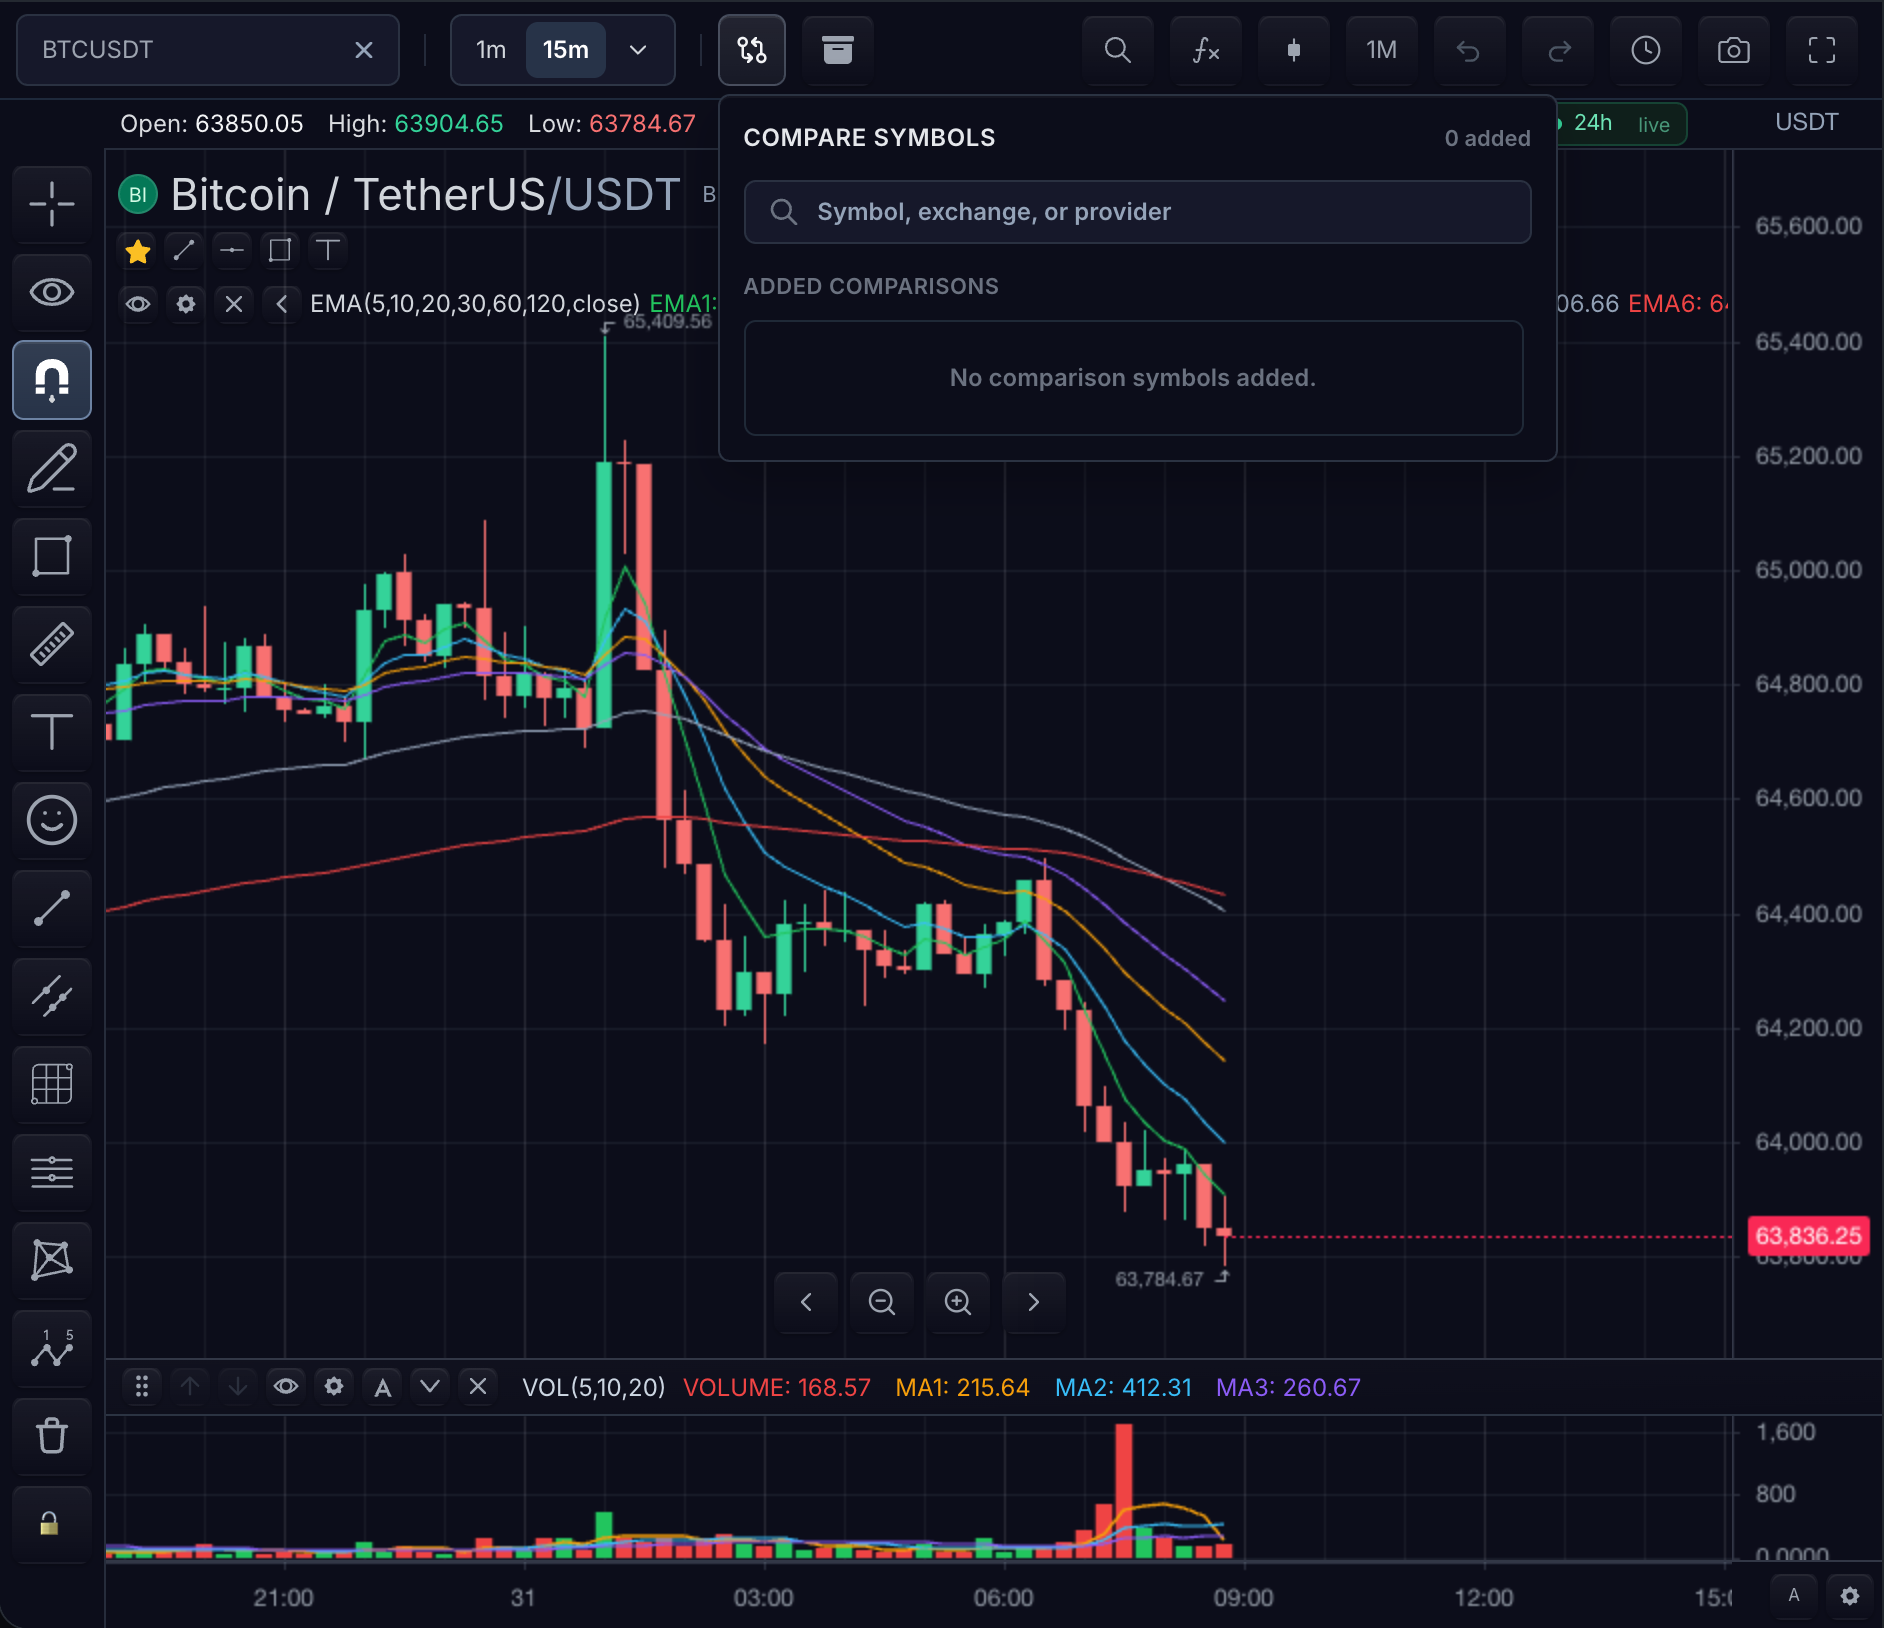Pick the text quick tool near title
Screen dimensions: 1884x1628
(x=328, y=250)
